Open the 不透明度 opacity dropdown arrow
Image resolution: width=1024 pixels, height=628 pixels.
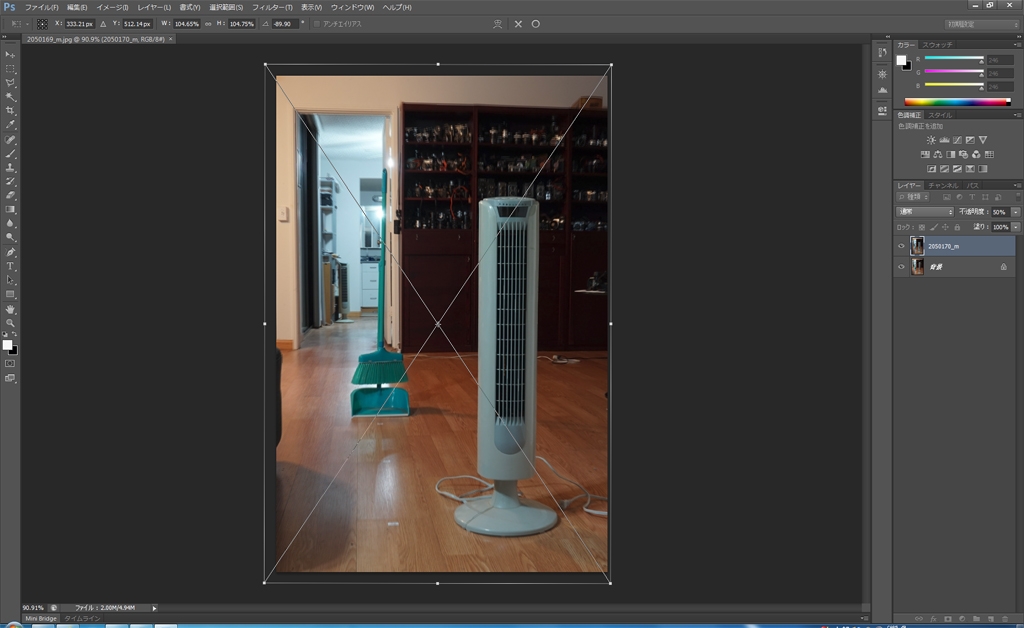(x=1016, y=212)
